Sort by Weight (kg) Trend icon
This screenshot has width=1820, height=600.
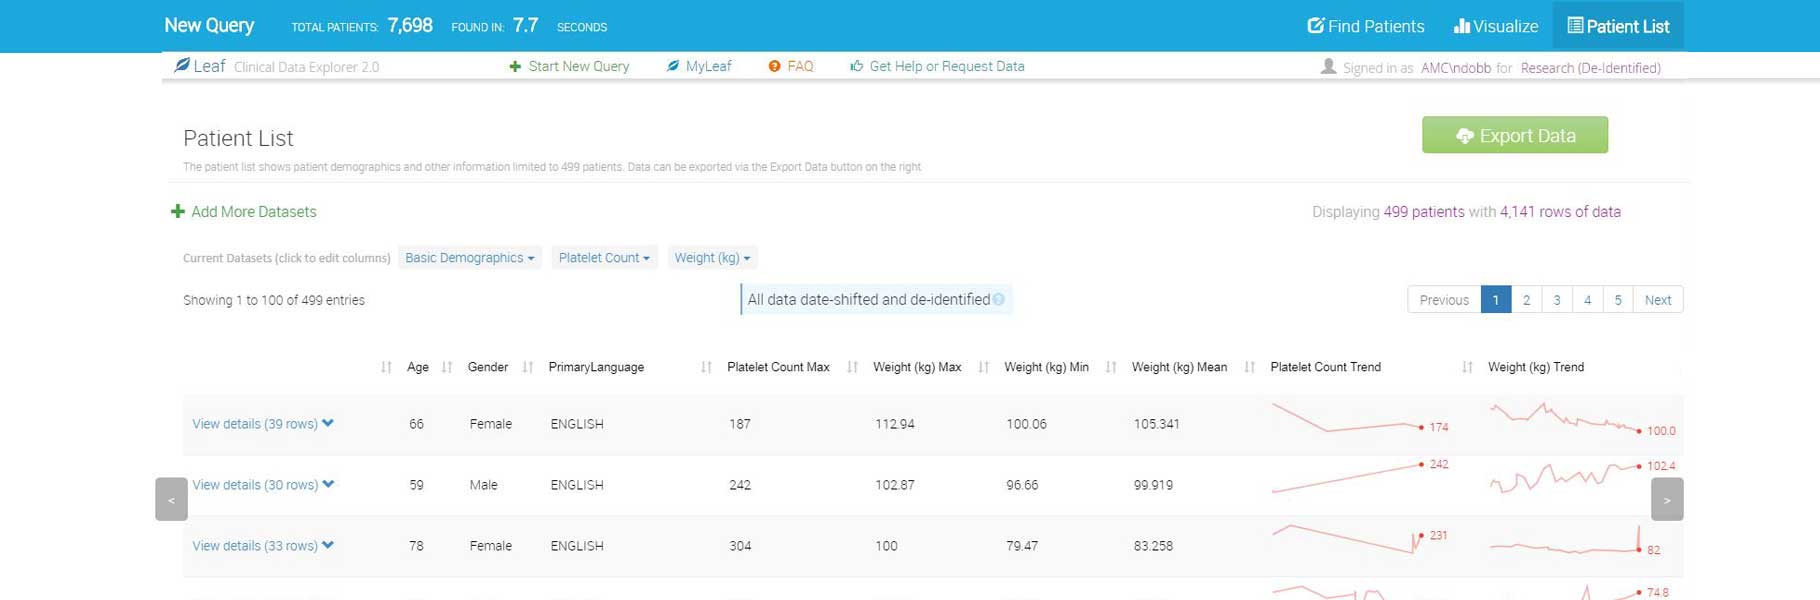coord(1467,368)
